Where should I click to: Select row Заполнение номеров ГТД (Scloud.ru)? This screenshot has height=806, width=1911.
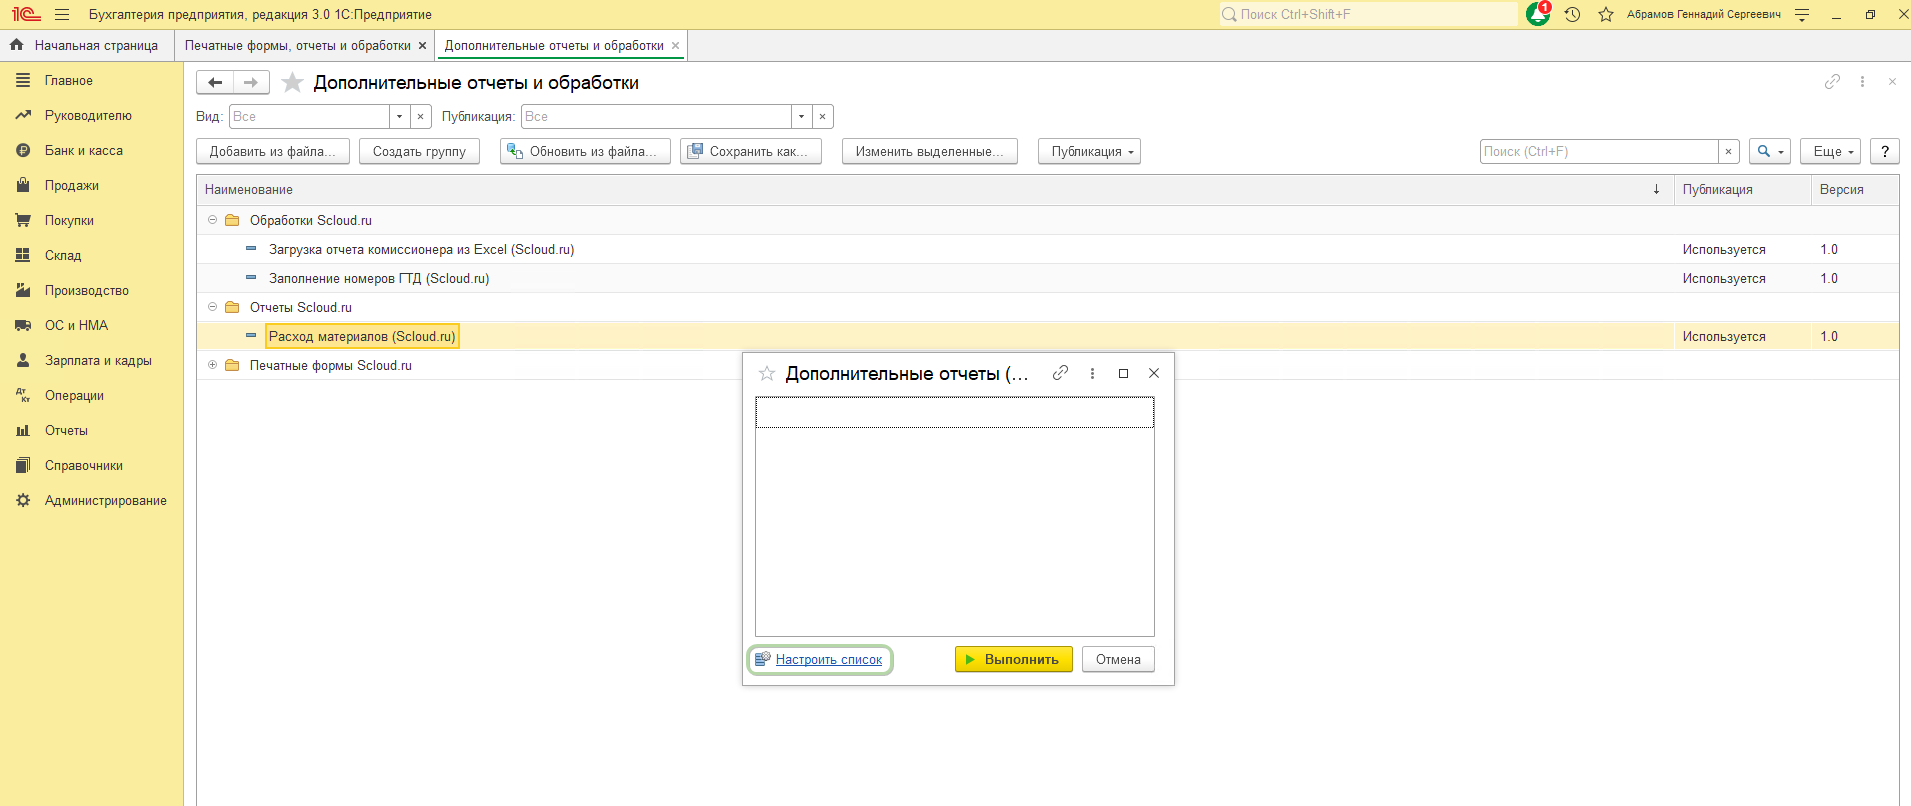1047,278
